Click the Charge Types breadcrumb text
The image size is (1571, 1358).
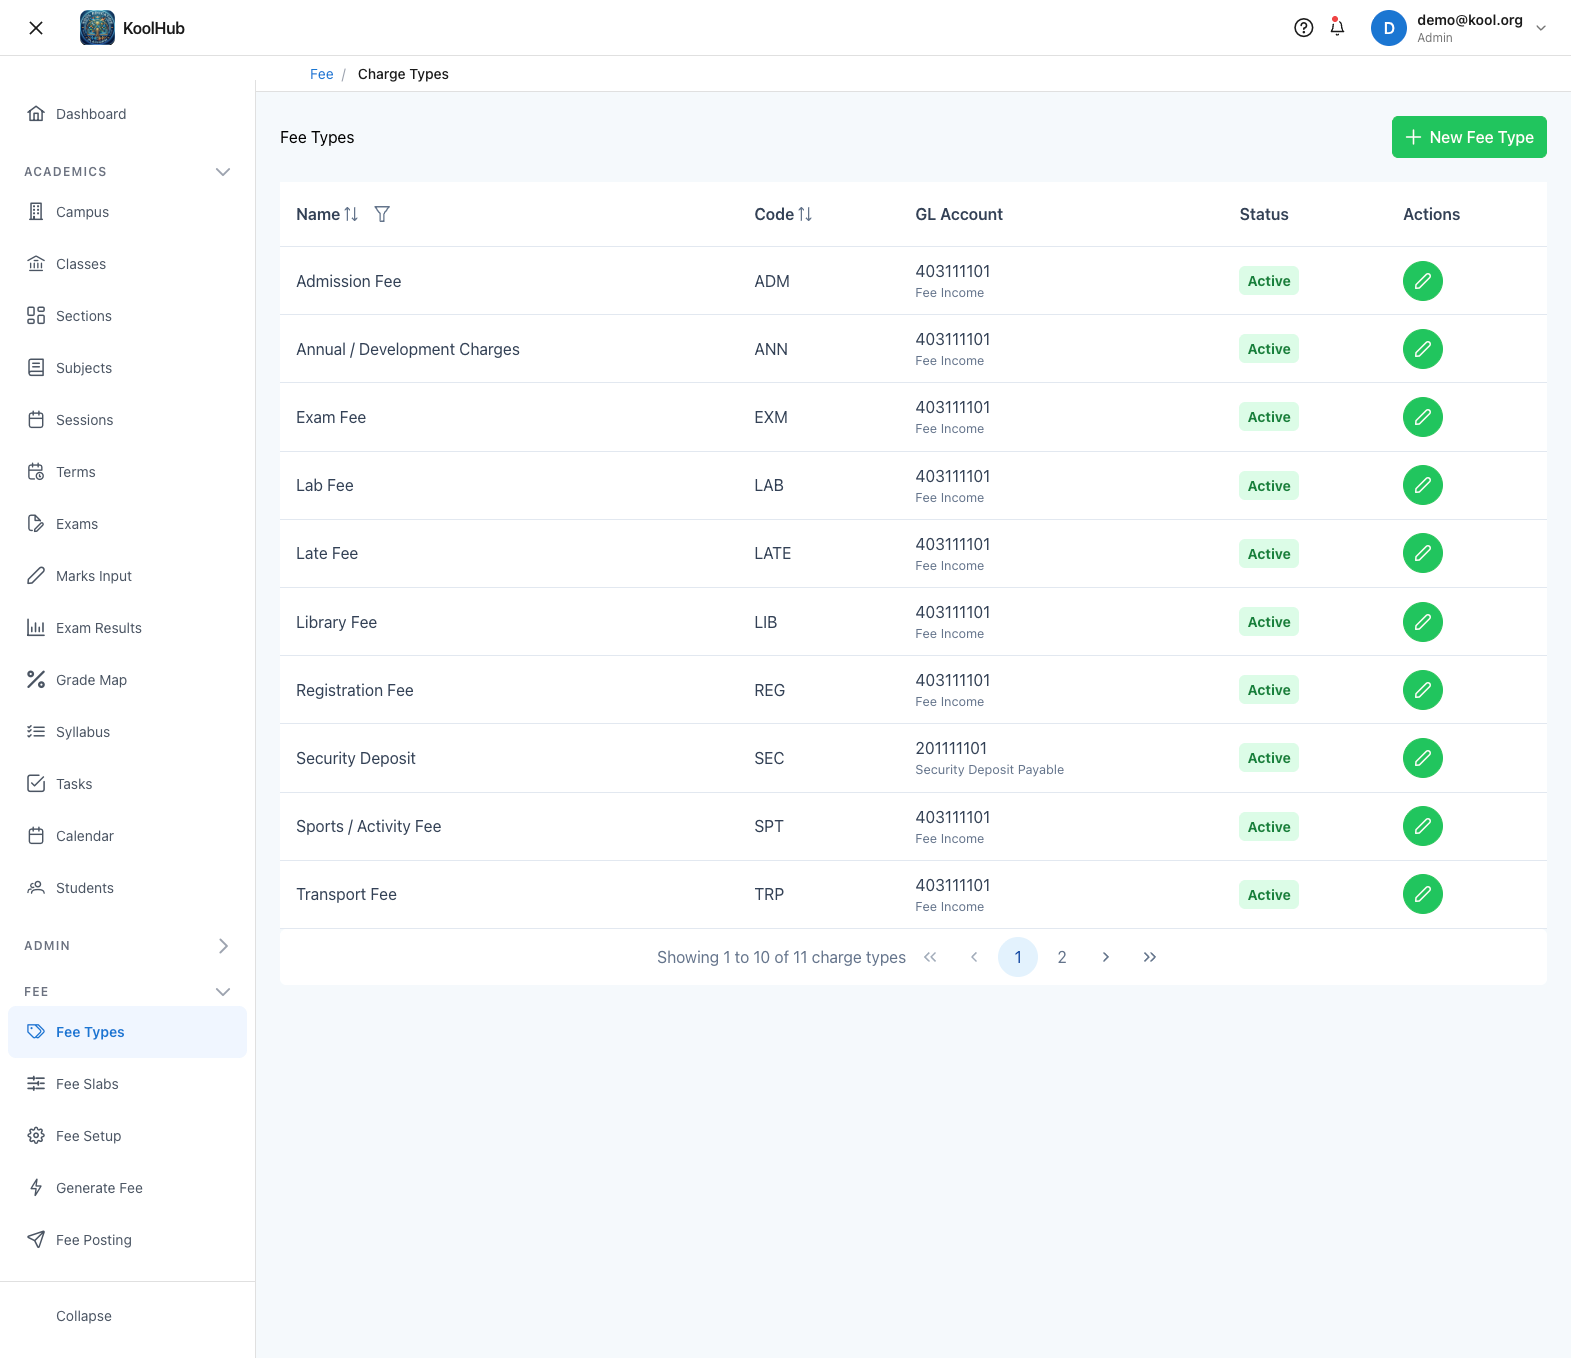(x=403, y=74)
